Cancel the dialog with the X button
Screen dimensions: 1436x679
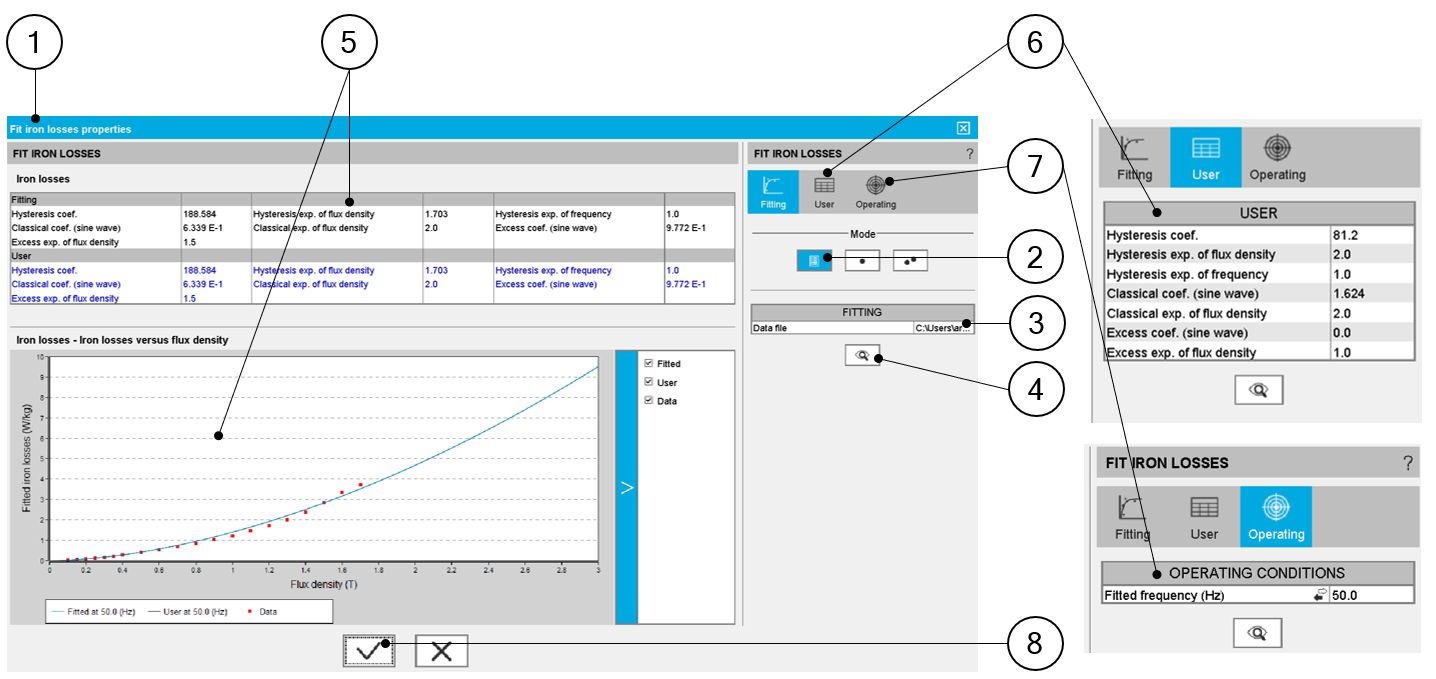tap(441, 651)
